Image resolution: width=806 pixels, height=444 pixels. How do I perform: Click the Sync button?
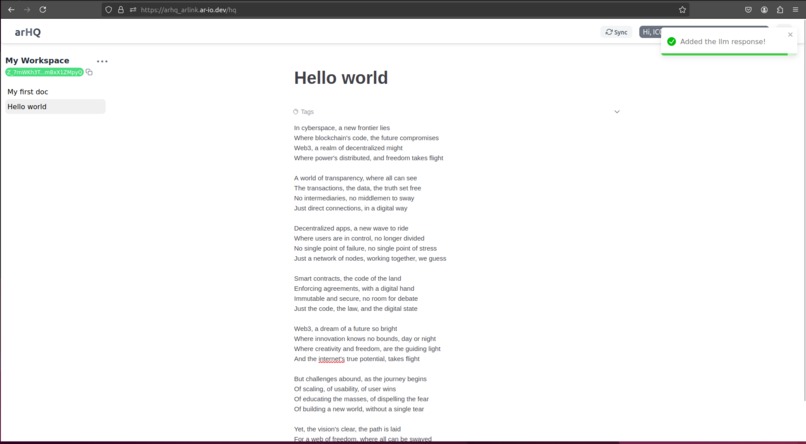pyautogui.click(x=616, y=32)
